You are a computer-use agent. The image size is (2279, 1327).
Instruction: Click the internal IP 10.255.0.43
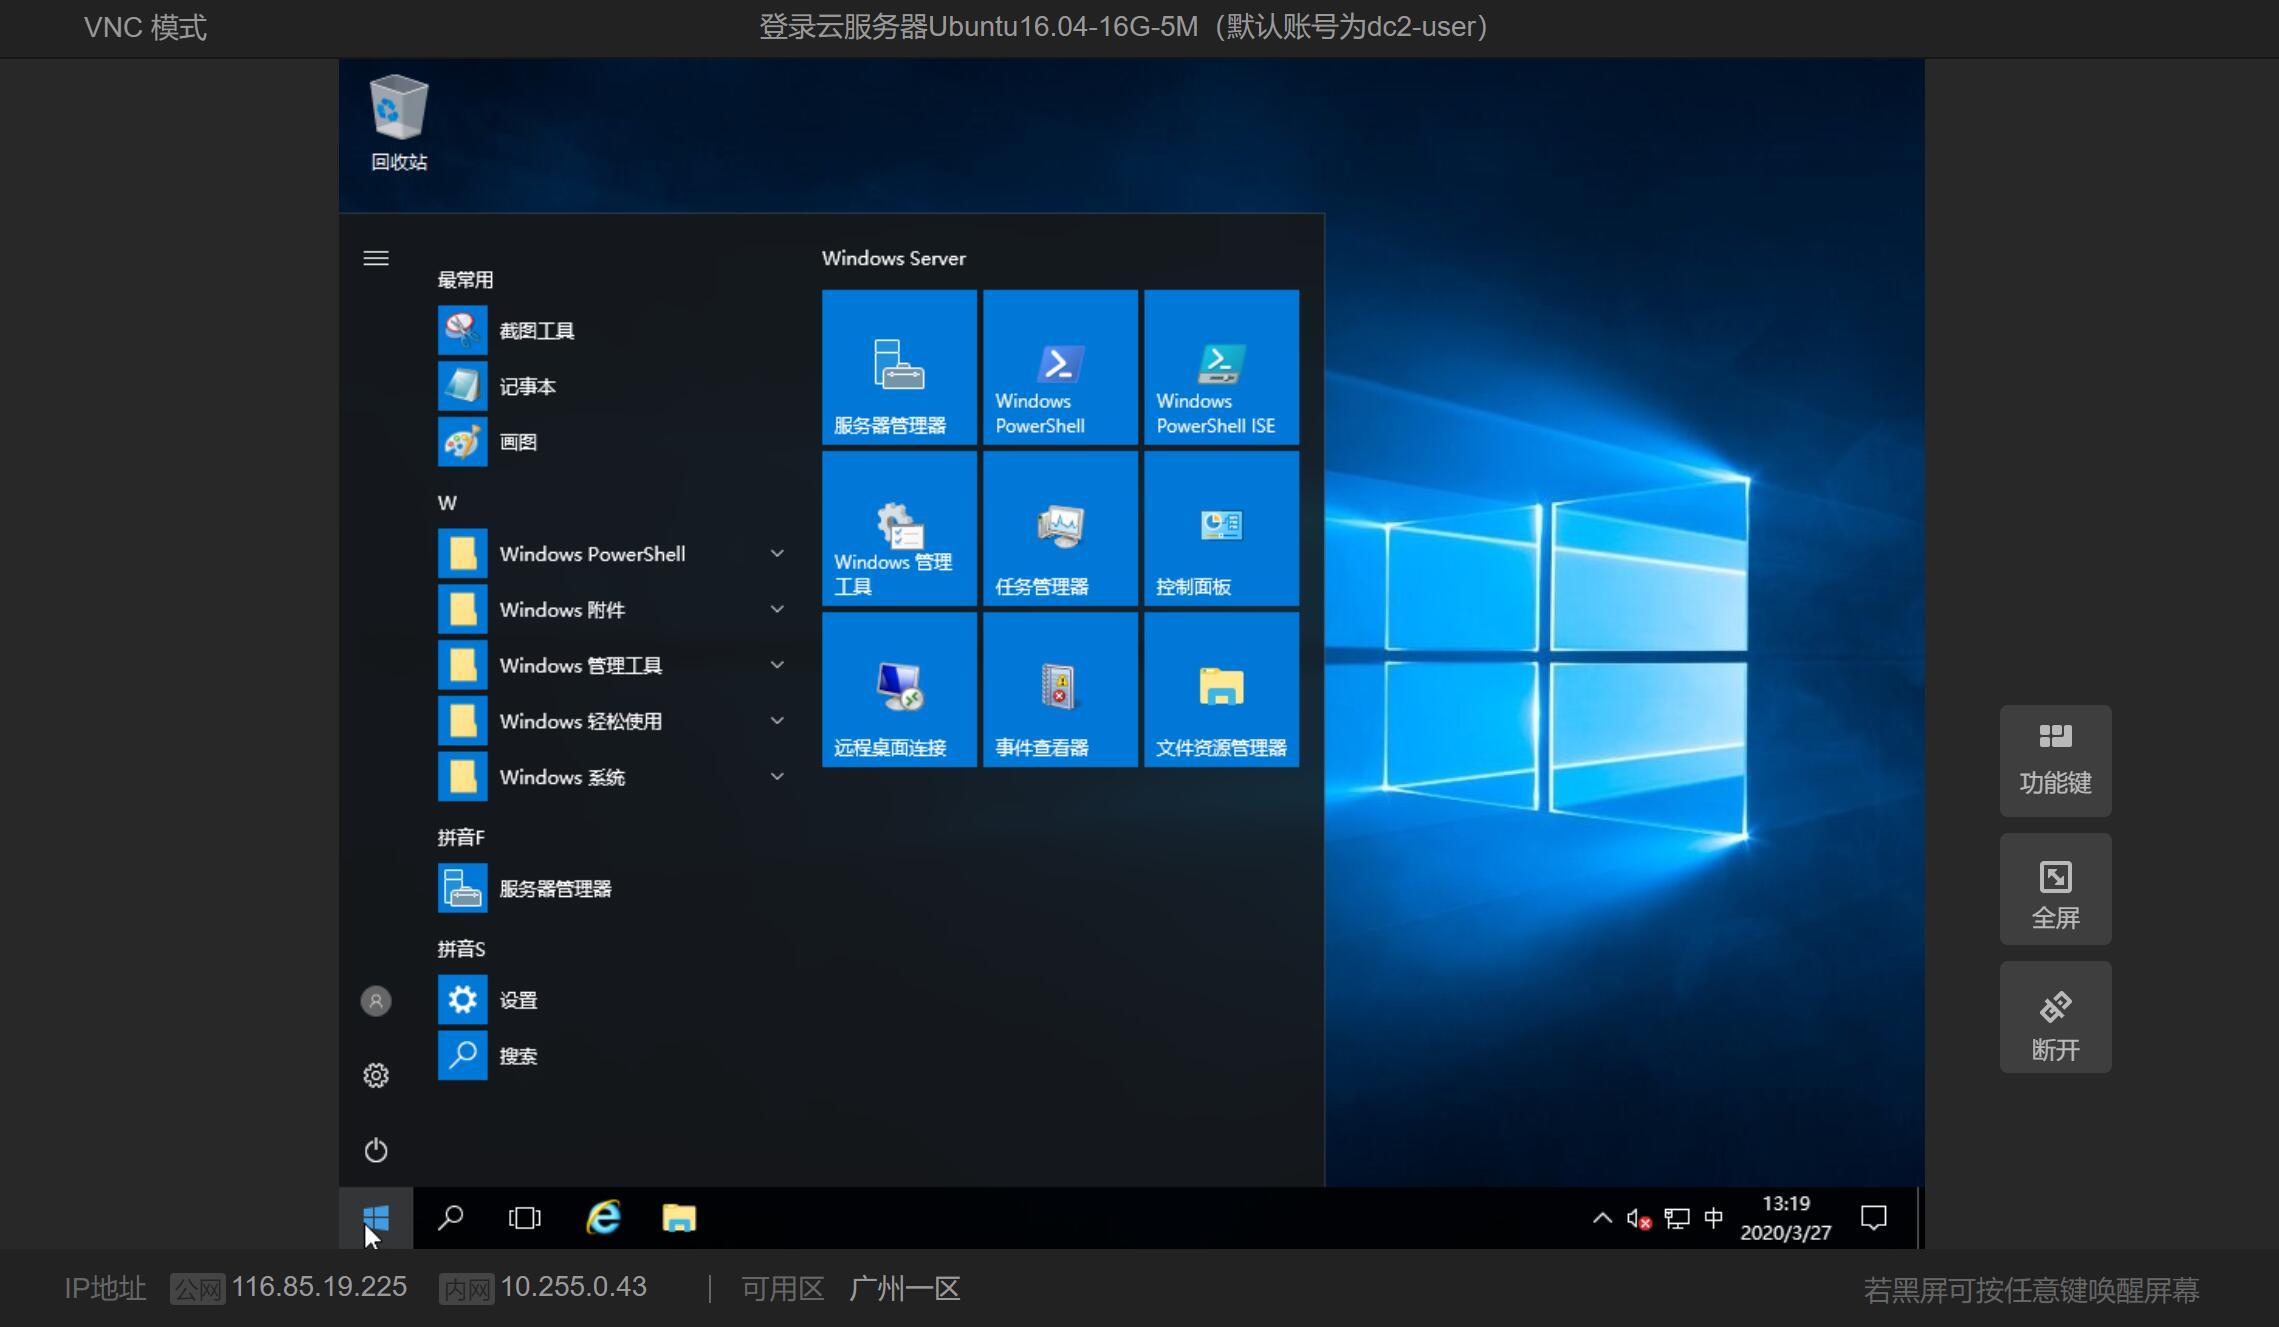coord(574,1287)
